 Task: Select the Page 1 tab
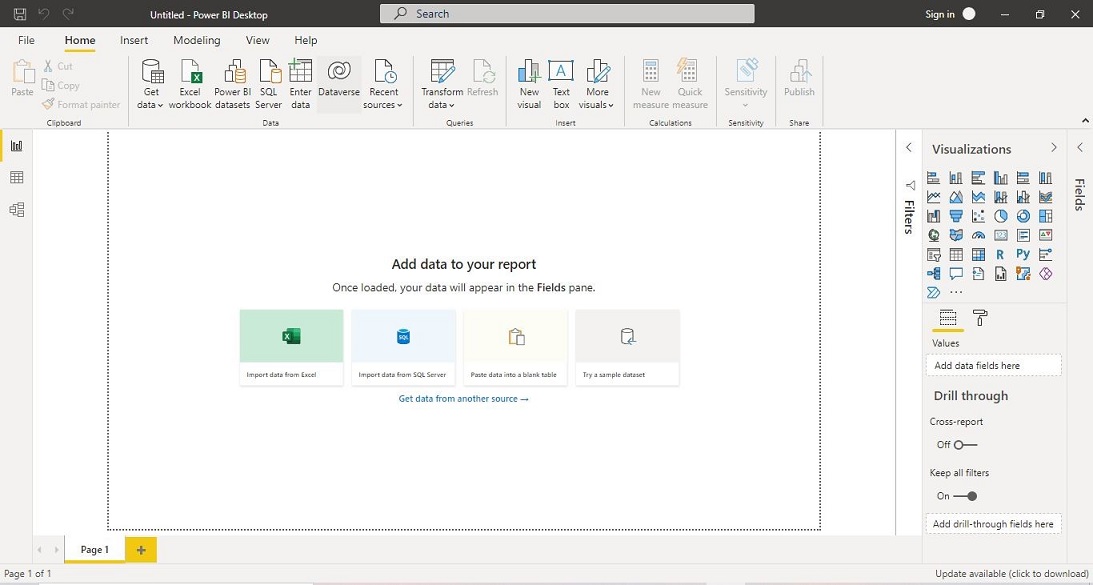point(95,549)
